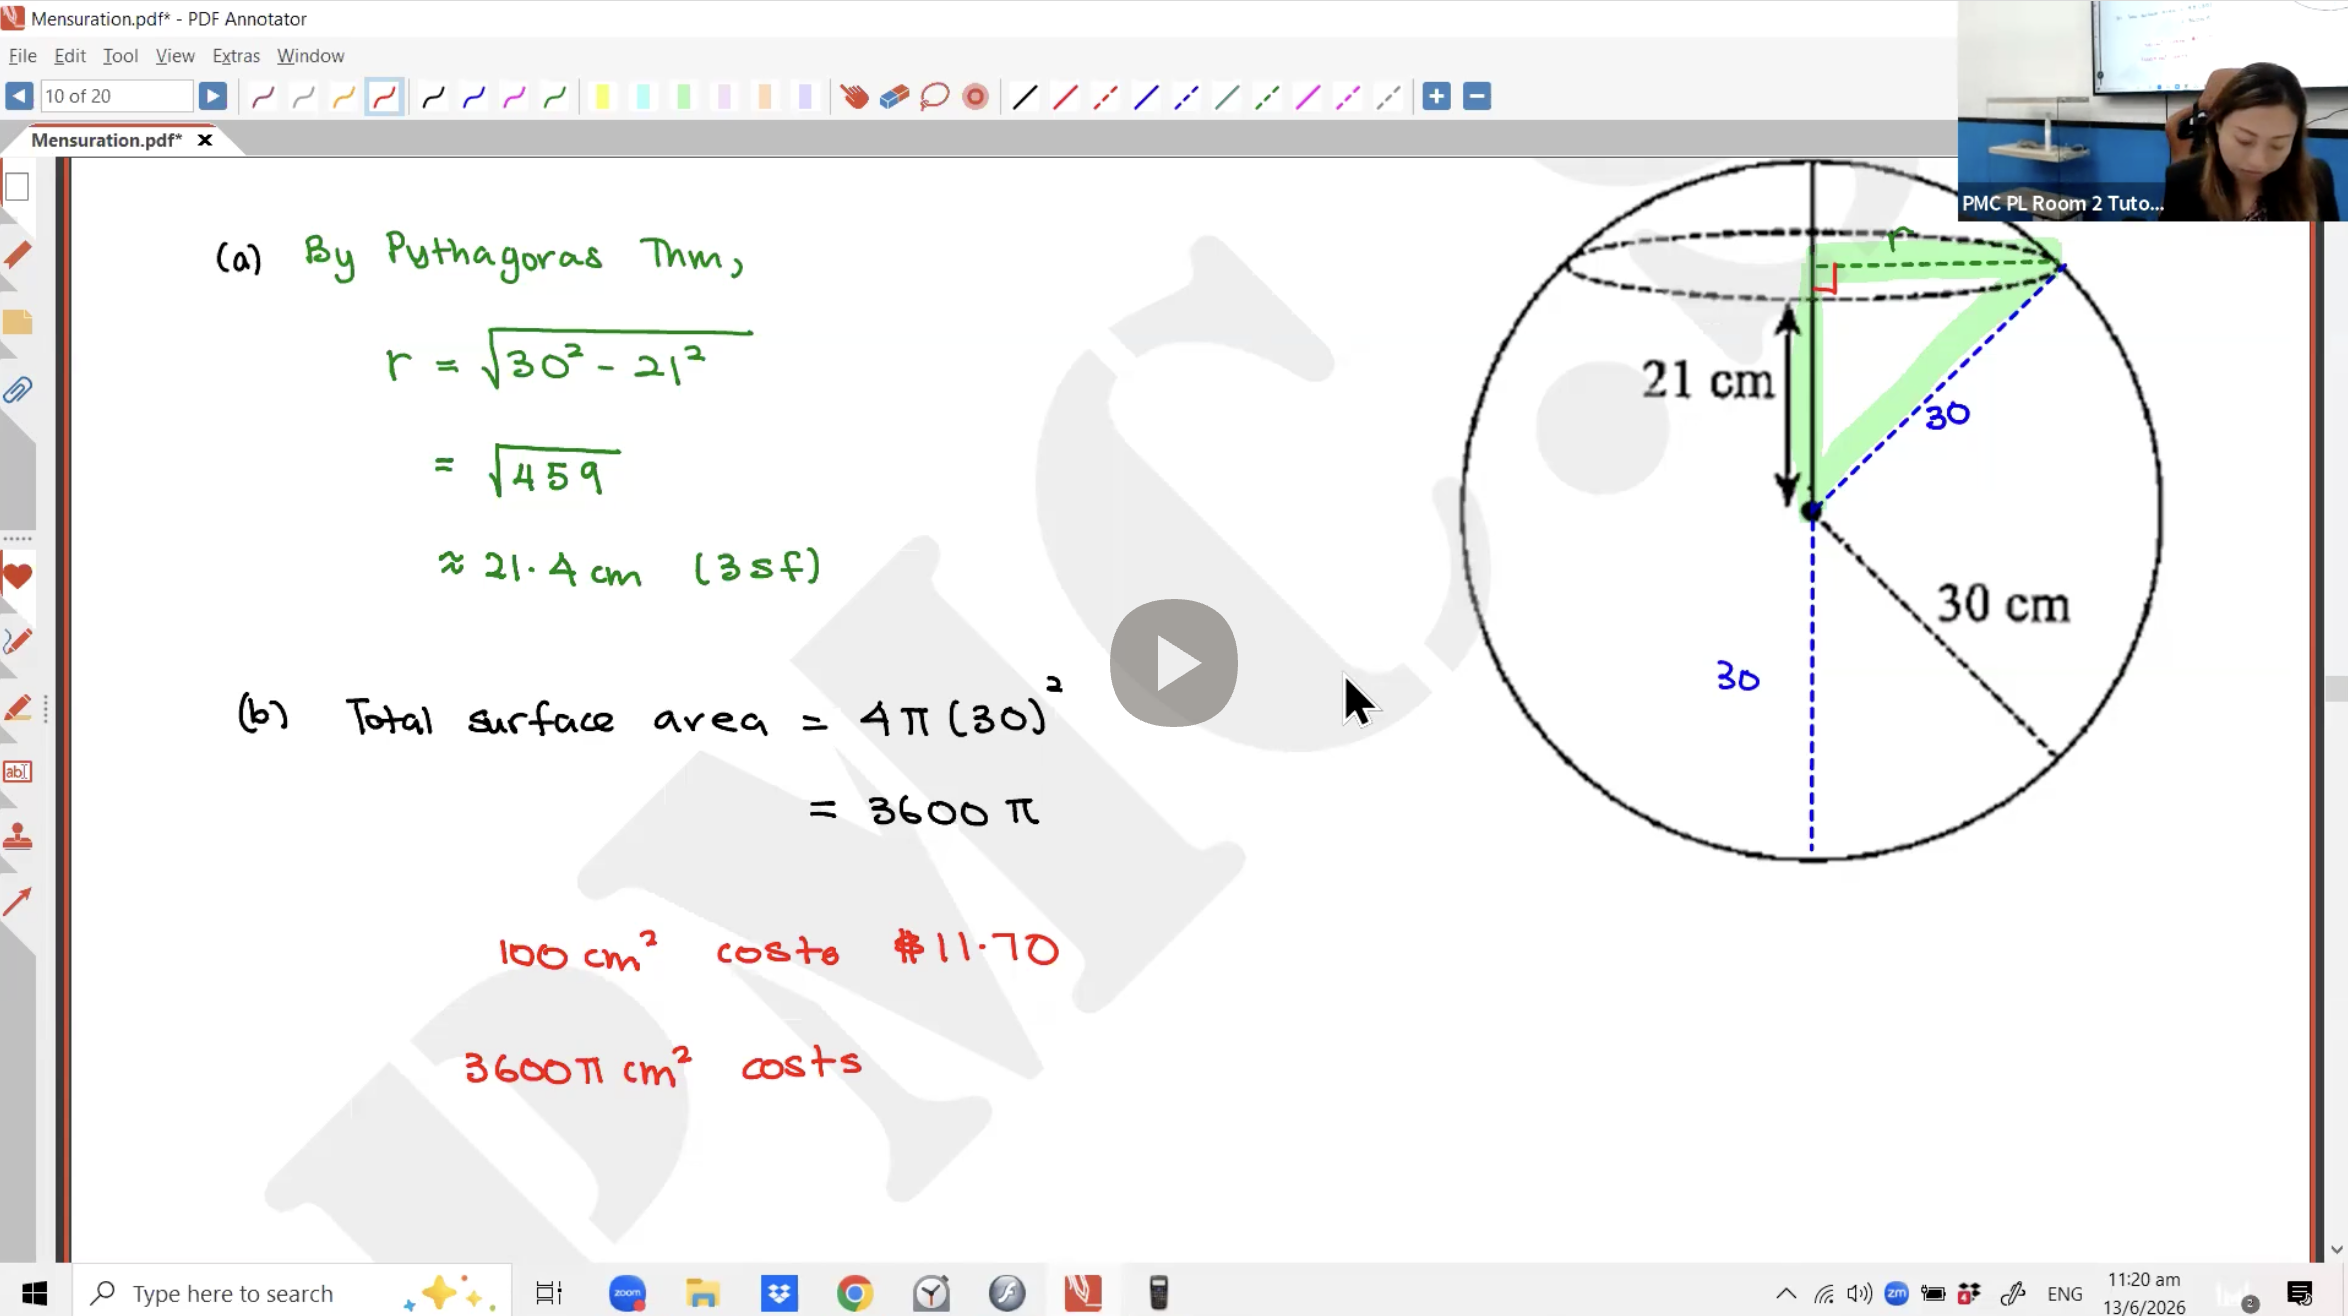Open the Edit menu

point(69,56)
